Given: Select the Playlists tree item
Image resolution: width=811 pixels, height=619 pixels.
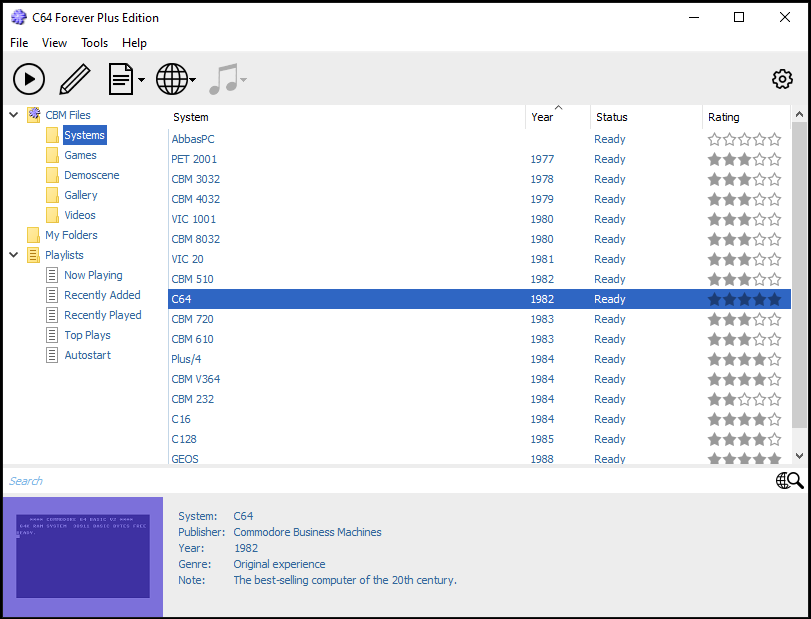Looking at the screenshot, I should tap(64, 255).
